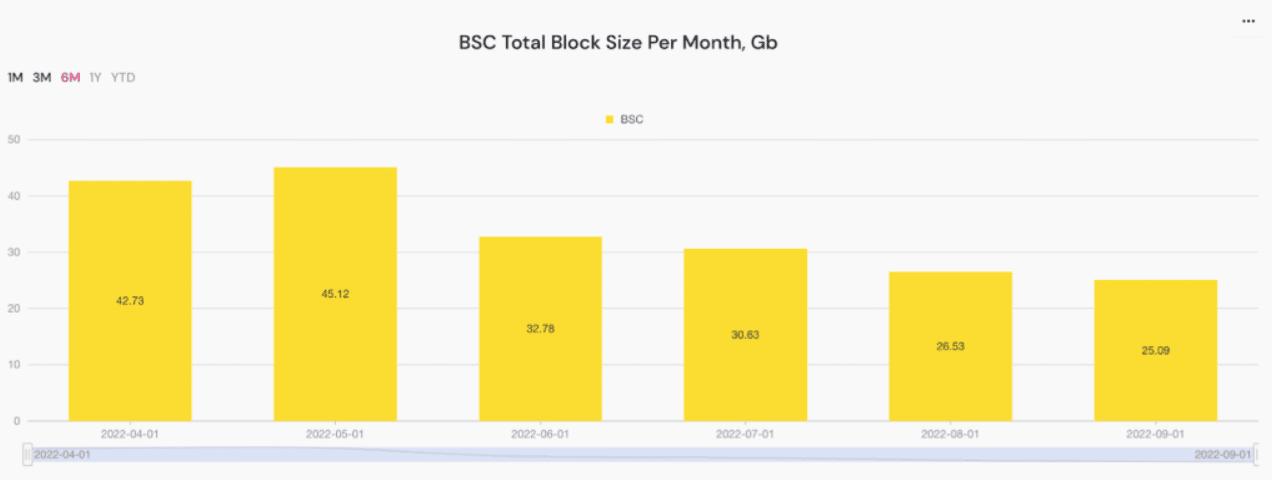The image size is (1272, 480).
Task: Switch to the 3M time range
Action: pos(41,77)
